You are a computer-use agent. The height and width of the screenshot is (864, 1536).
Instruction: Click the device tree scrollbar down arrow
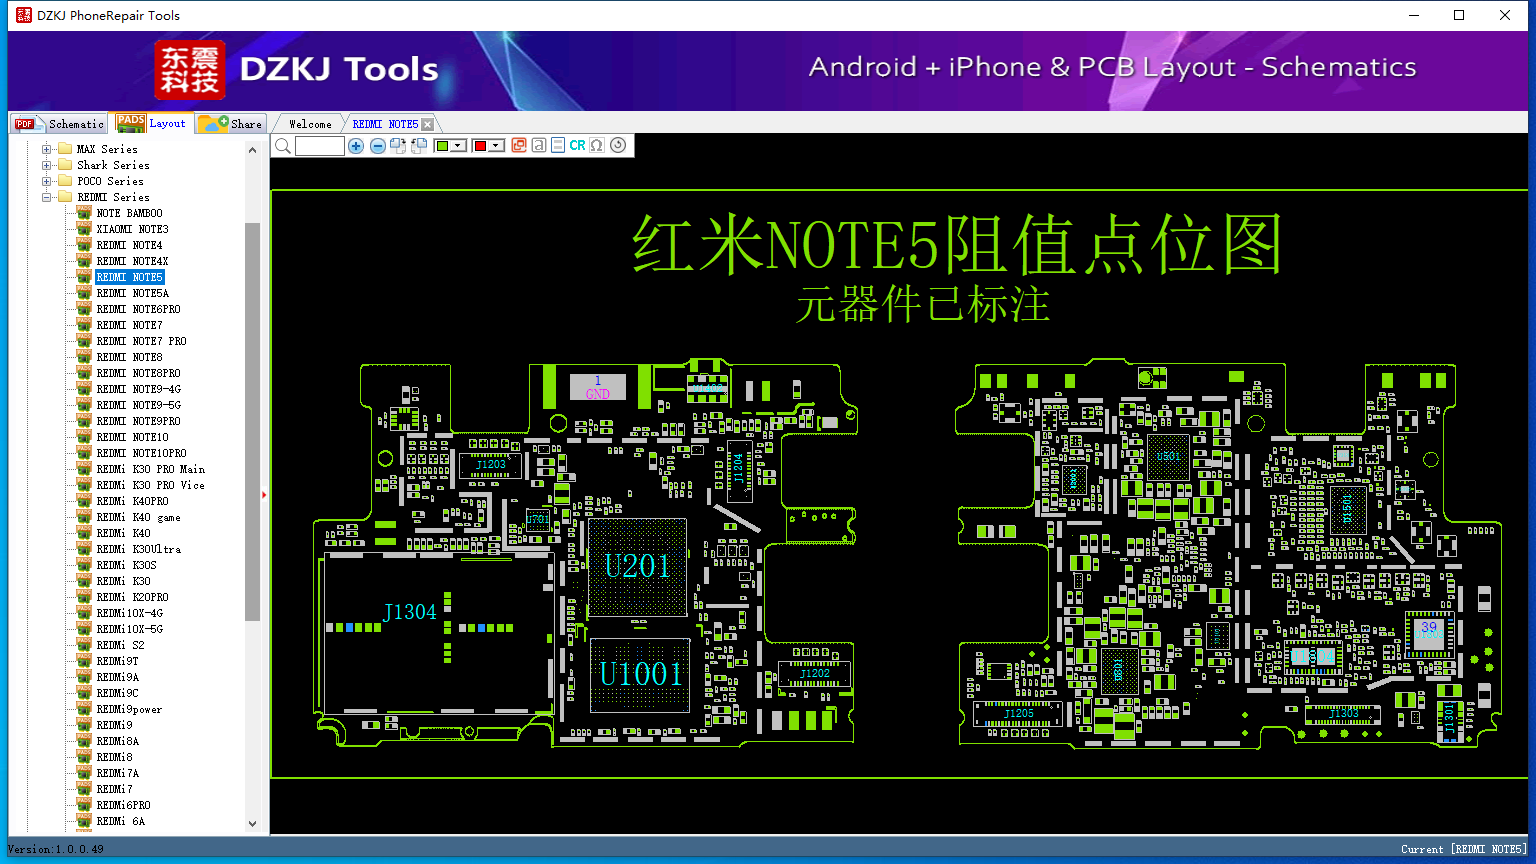click(x=252, y=824)
